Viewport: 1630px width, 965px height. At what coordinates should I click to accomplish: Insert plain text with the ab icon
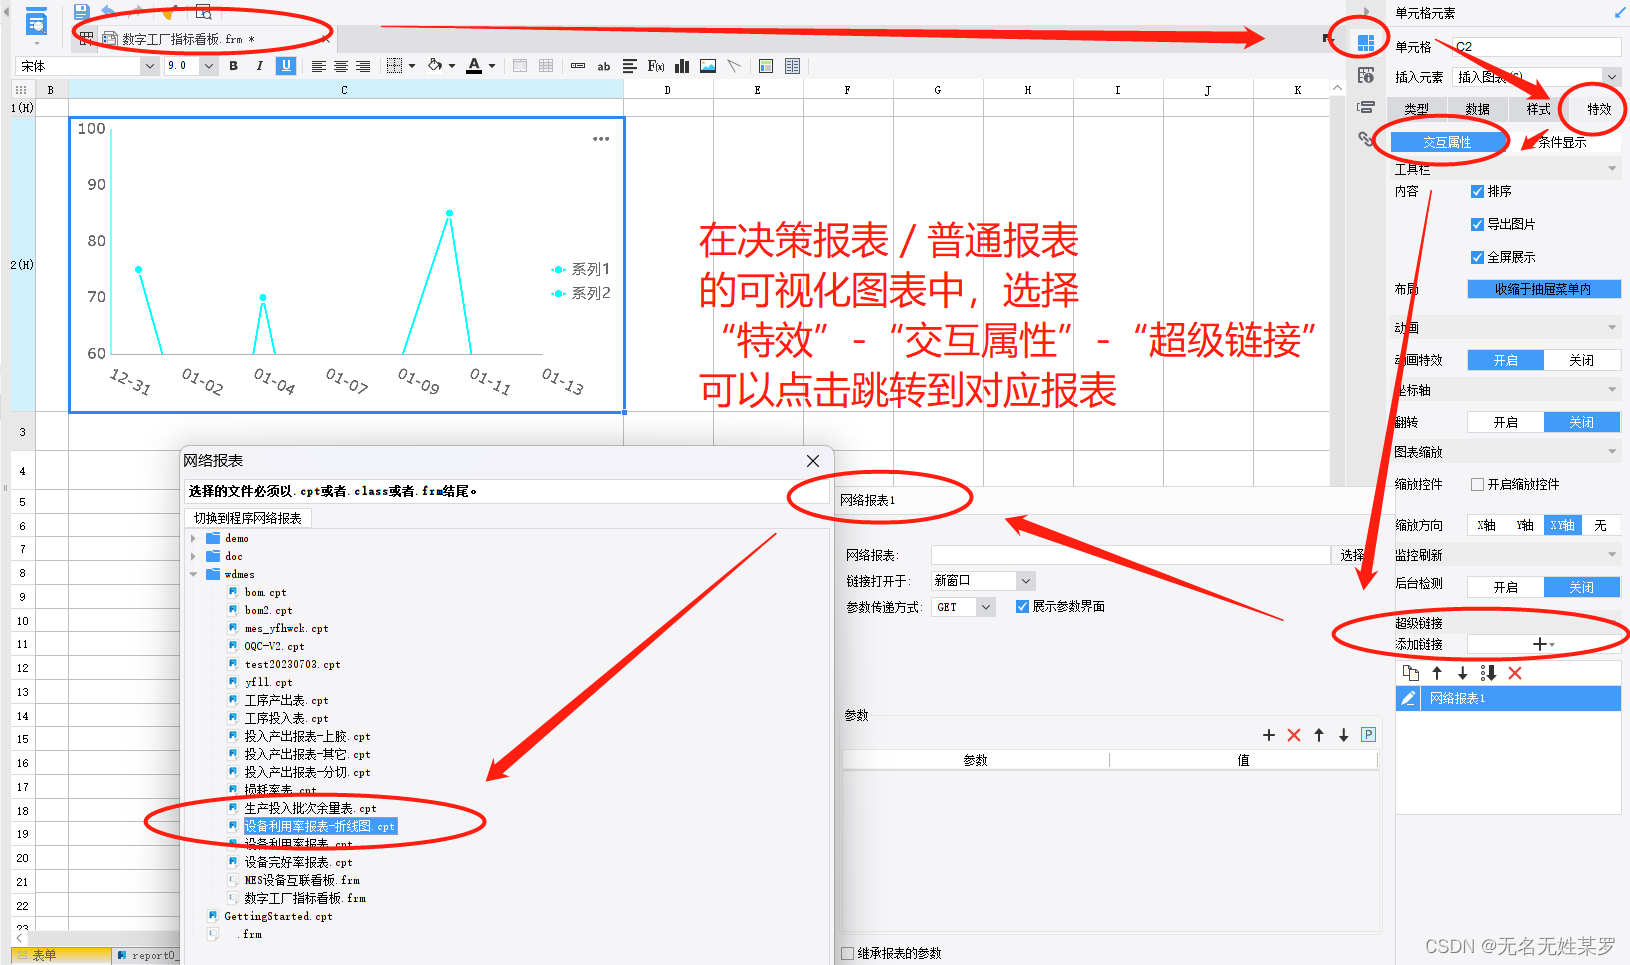point(604,66)
